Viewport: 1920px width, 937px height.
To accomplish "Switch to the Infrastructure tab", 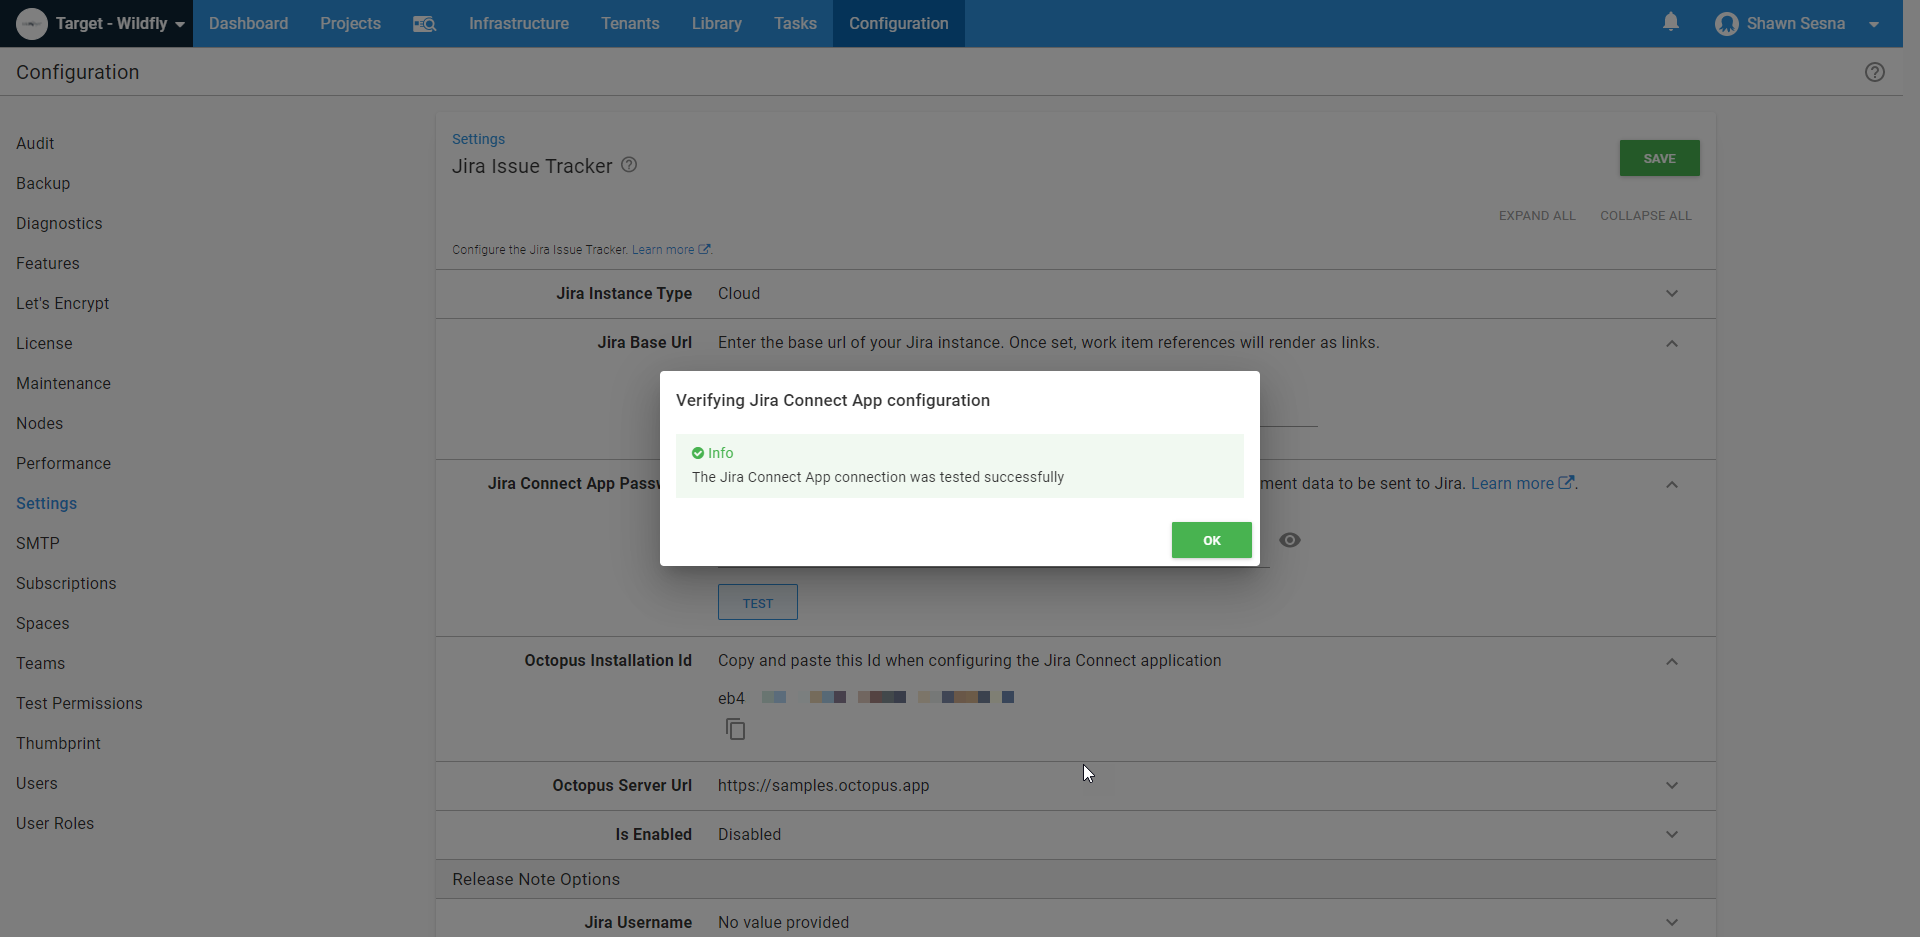I will point(518,23).
